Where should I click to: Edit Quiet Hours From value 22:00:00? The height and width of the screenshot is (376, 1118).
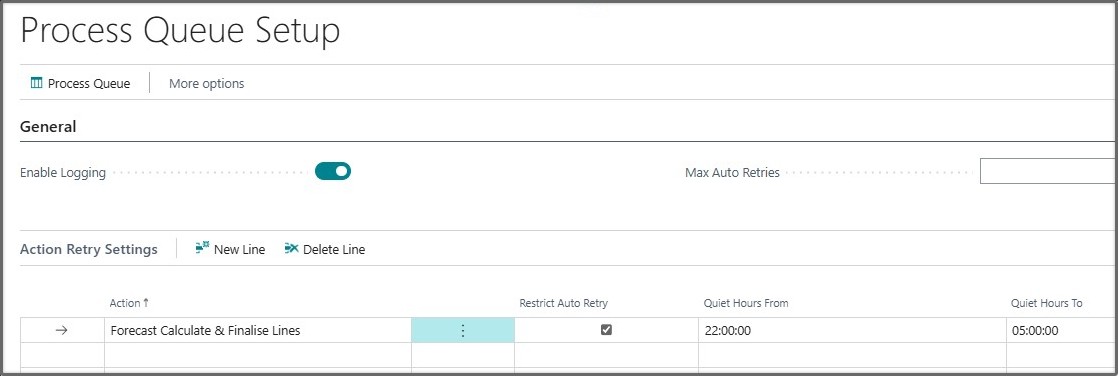coord(852,330)
